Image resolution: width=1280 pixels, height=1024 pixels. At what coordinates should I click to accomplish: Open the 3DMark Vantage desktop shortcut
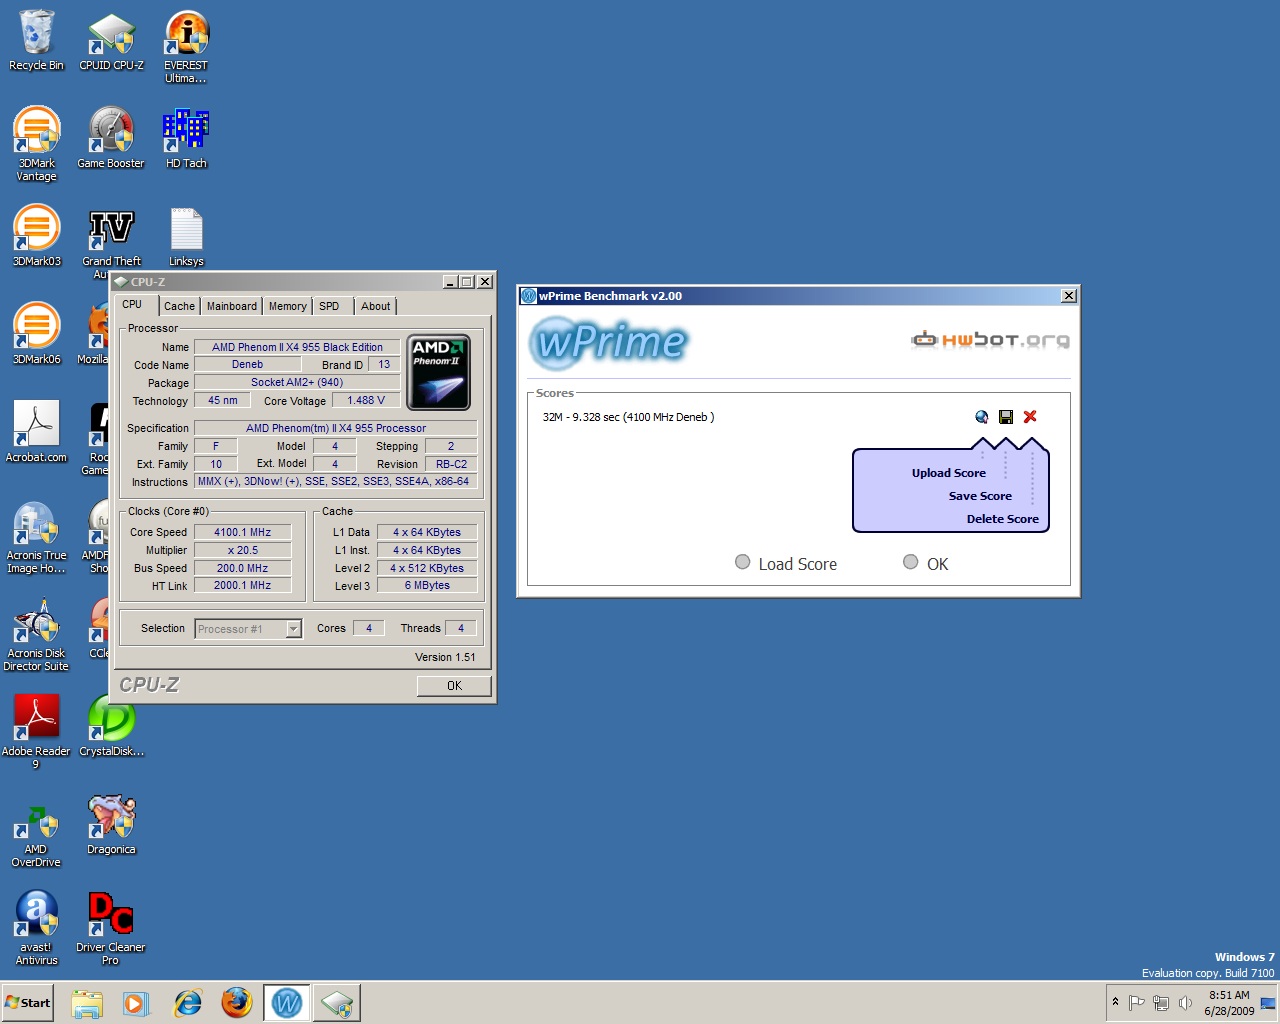36,143
